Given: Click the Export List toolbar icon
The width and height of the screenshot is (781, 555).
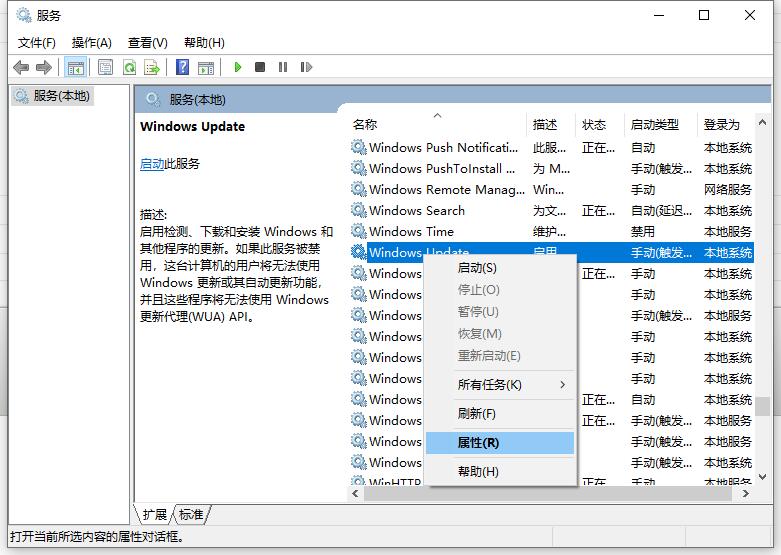Looking at the screenshot, I should pos(152,67).
